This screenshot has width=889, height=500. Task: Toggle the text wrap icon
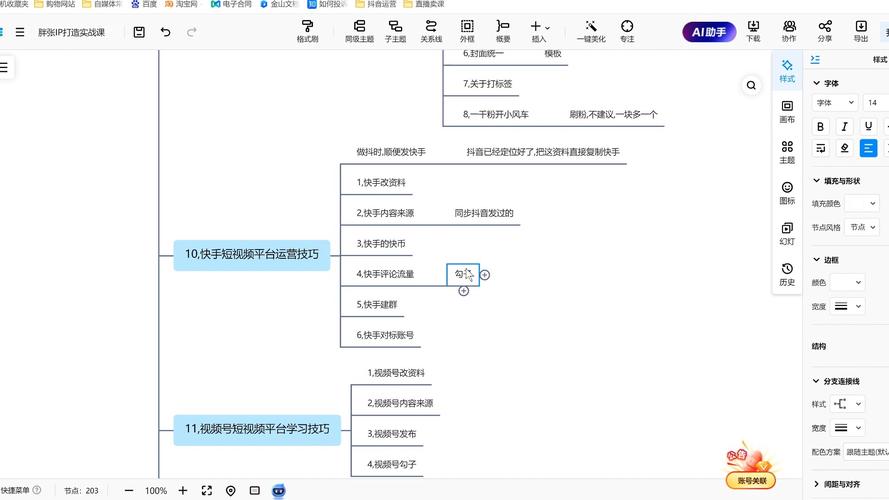[820, 149]
